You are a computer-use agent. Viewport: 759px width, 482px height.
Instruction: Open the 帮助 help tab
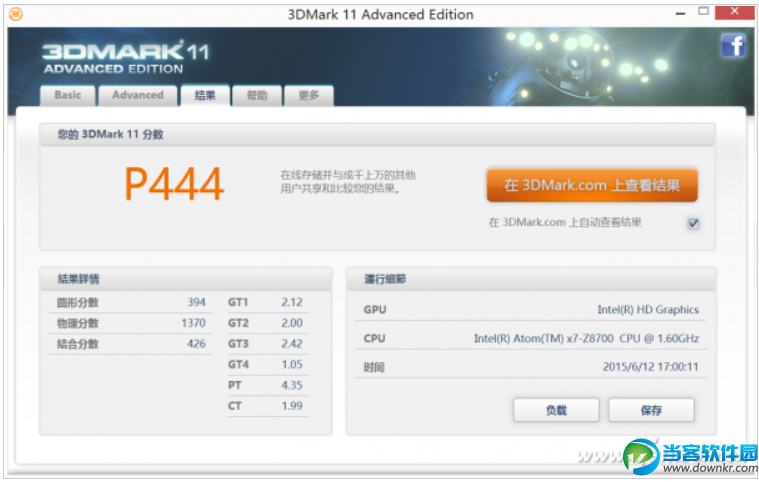(x=257, y=95)
